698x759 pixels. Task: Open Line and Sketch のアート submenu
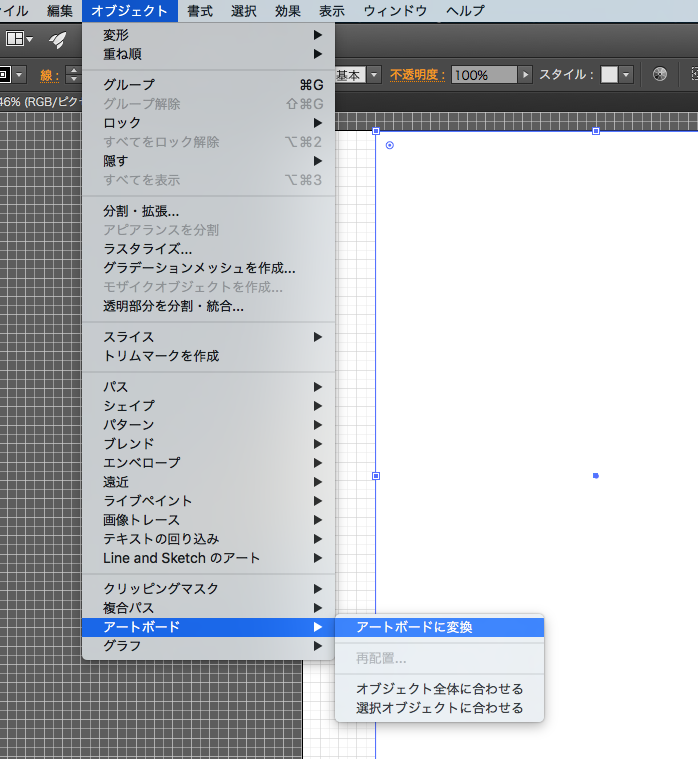point(209,558)
